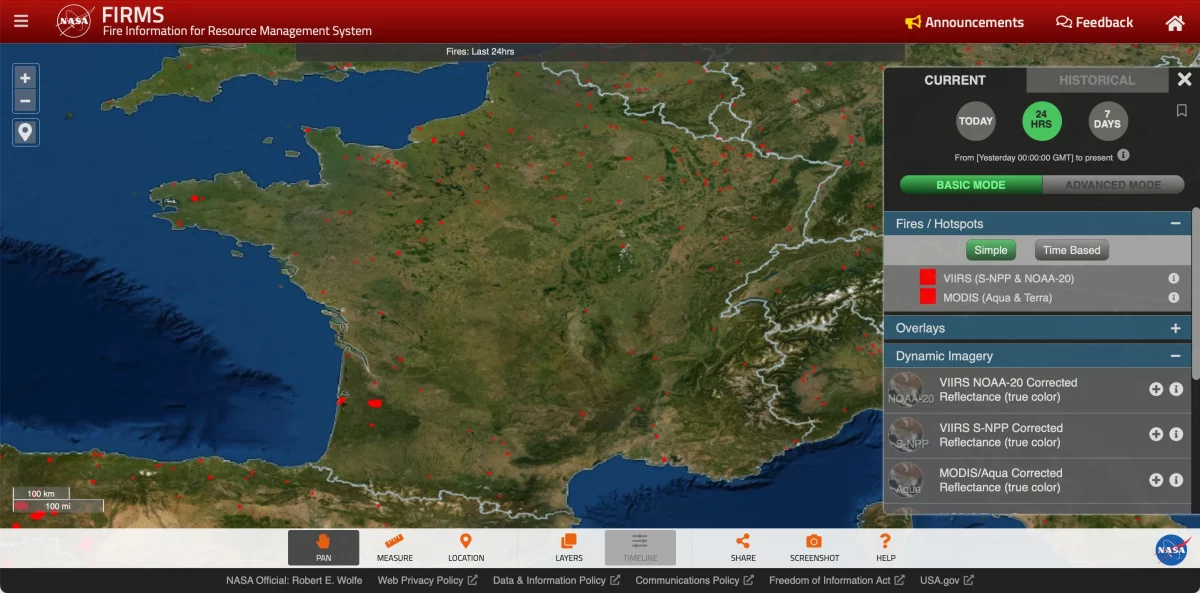Zoom in on the map
The height and width of the screenshot is (593, 1200).
click(25, 78)
